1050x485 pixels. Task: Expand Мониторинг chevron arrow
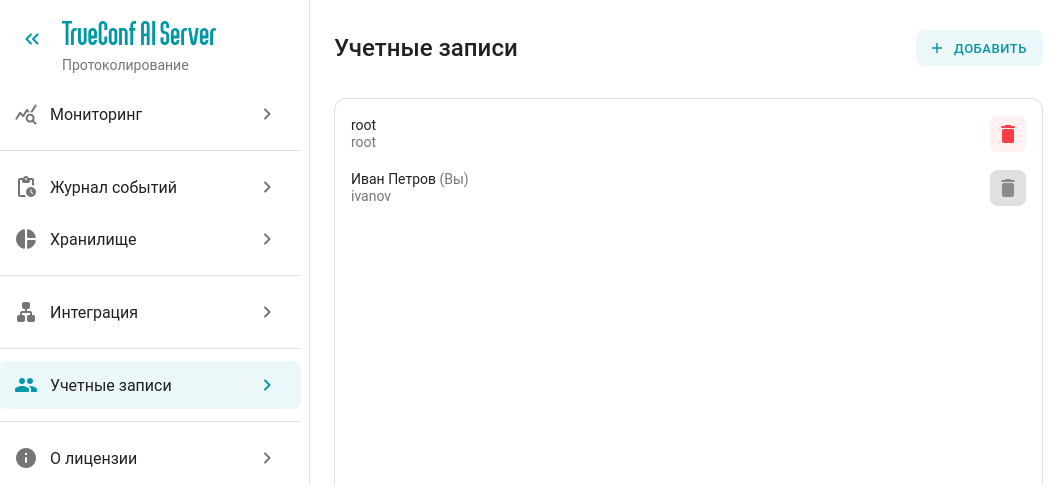(x=267, y=115)
